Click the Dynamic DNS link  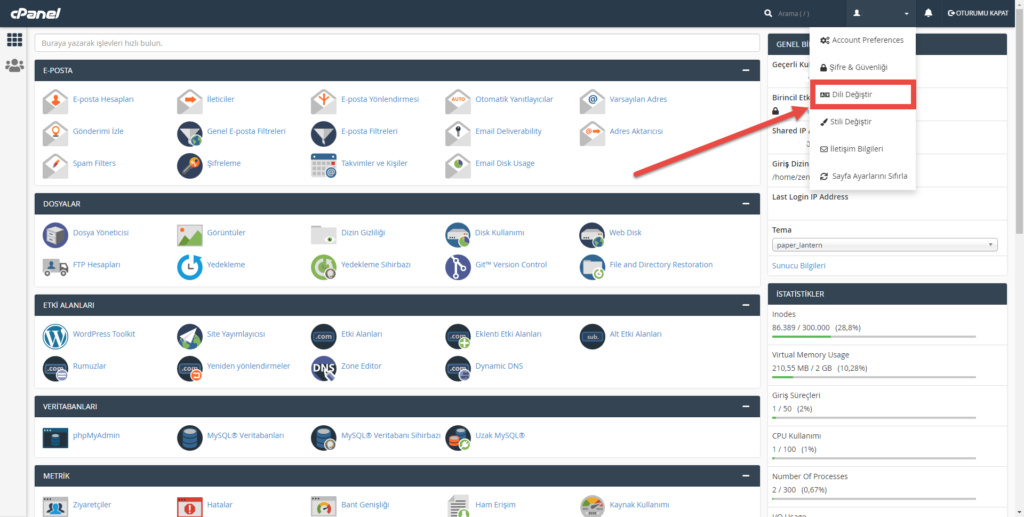pos(499,366)
